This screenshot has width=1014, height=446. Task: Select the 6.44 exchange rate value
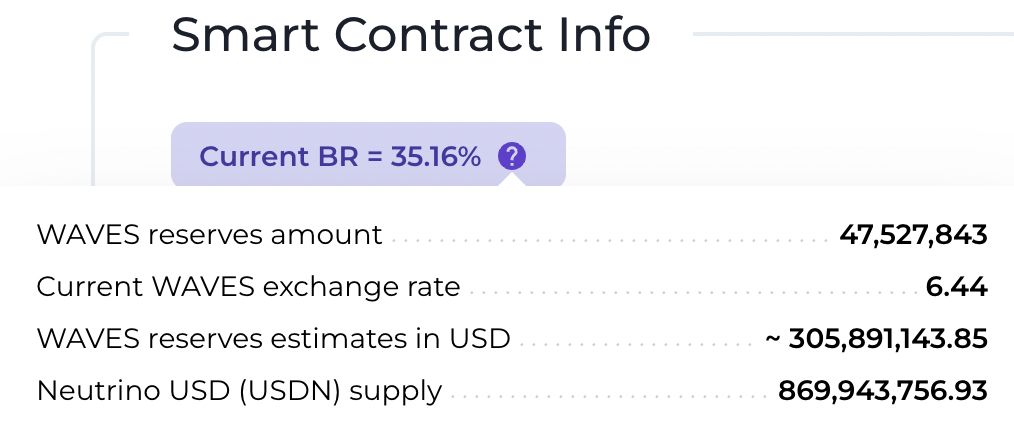click(x=957, y=288)
